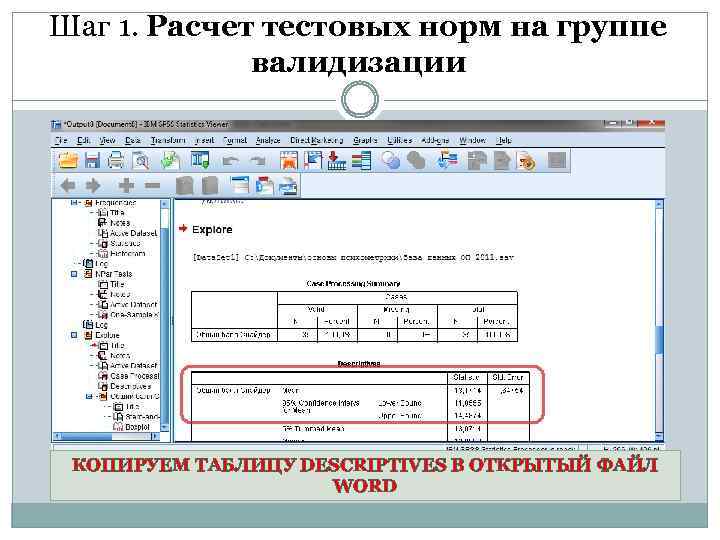This screenshot has width=720, height=540.
Task: Open the Direct Marketing menu
Action: click(x=316, y=141)
